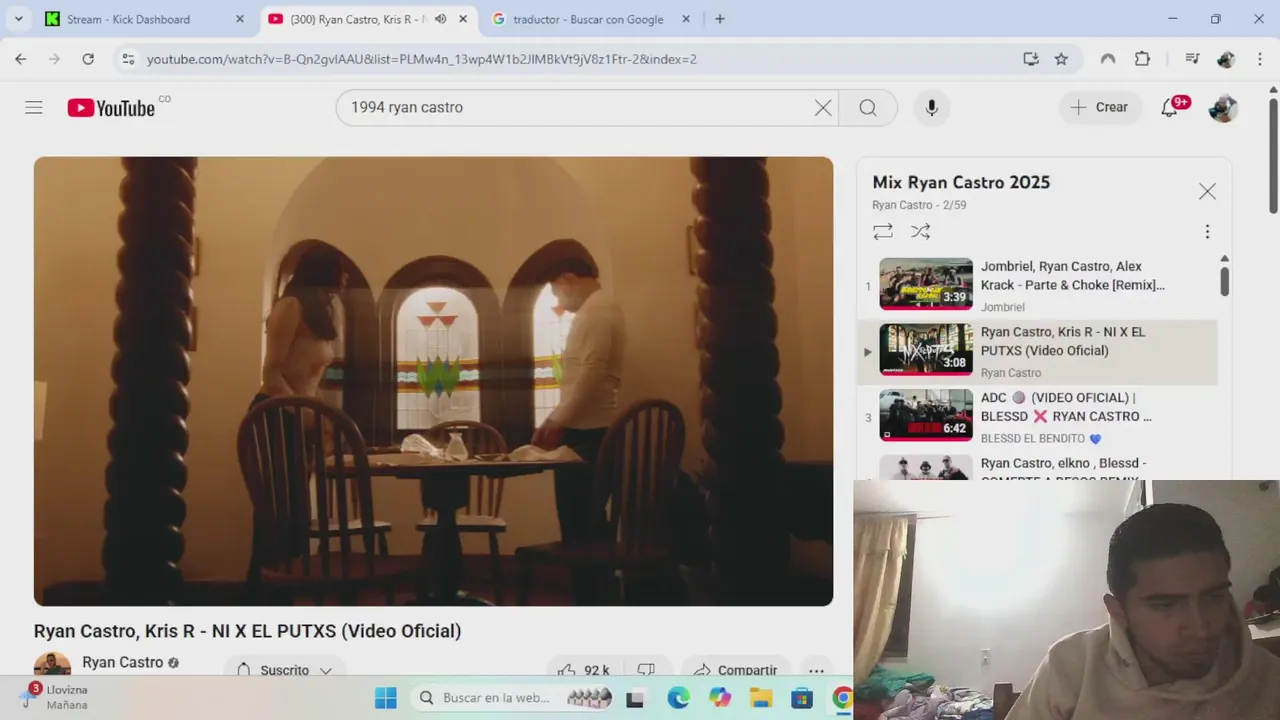Close the Kick Dashboard tab
This screenshot has height=720, width=1280.
point(239,19)
